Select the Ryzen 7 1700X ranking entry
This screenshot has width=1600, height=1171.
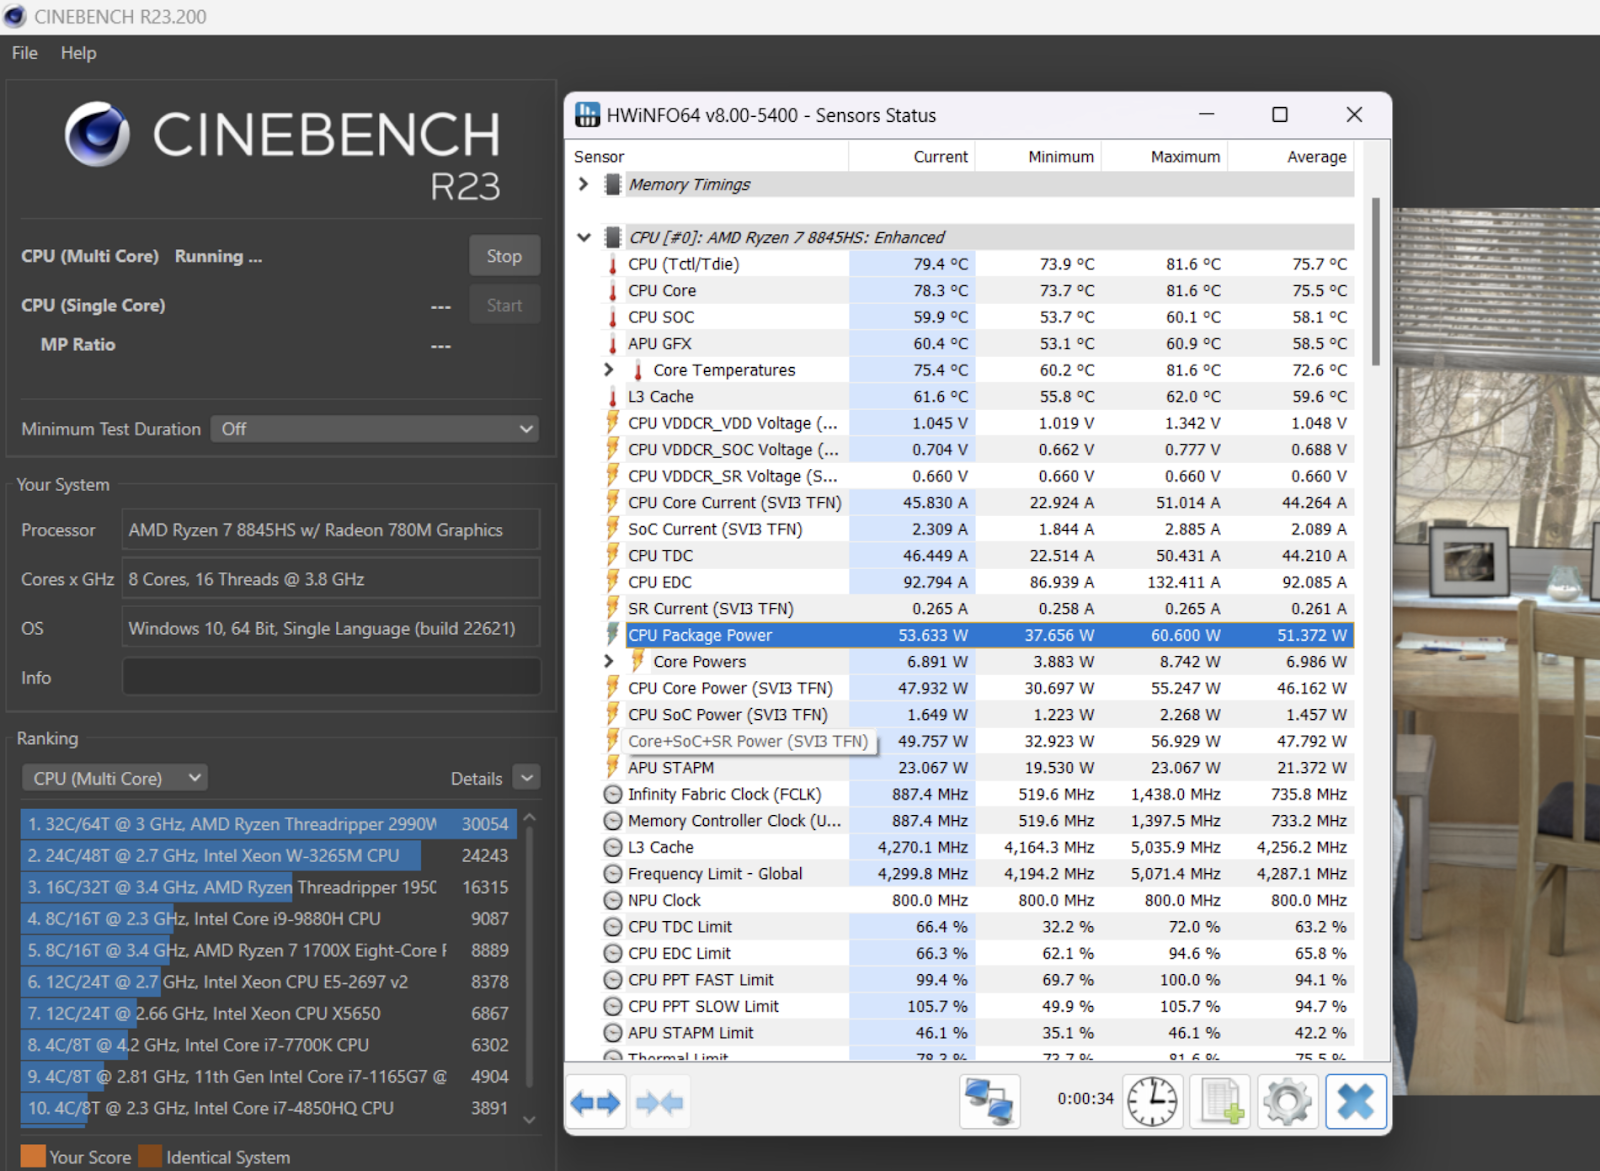tap(268, 950)
